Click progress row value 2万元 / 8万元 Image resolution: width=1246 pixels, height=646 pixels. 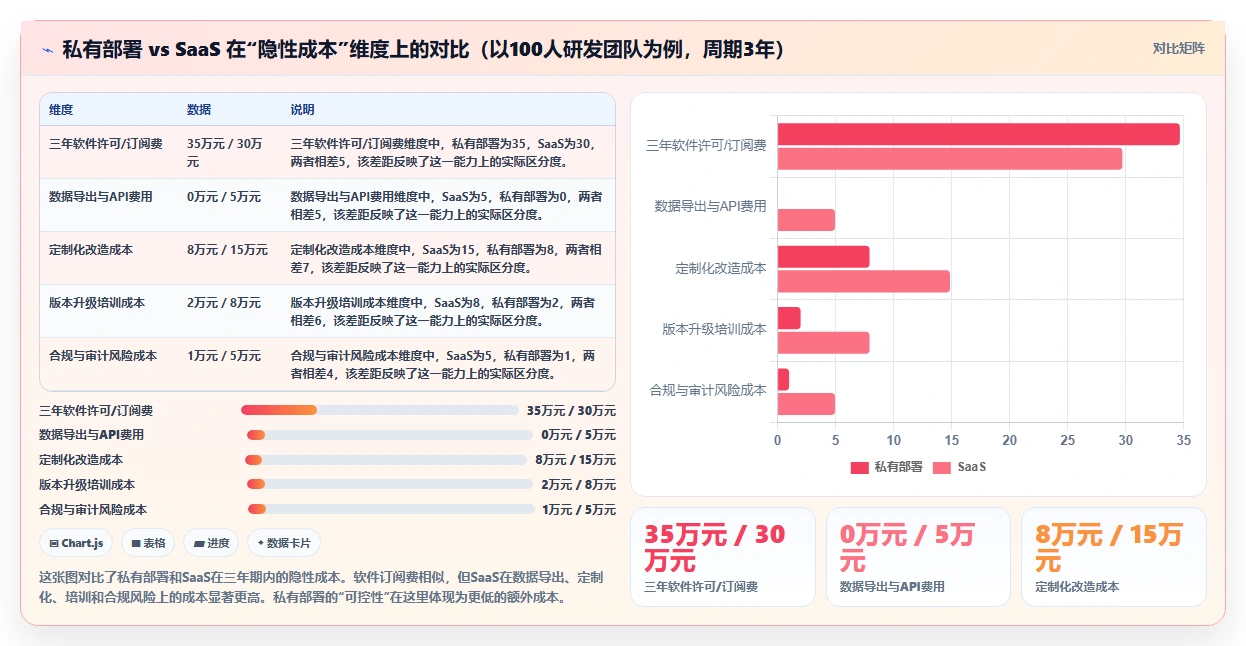tap(578, 485)
